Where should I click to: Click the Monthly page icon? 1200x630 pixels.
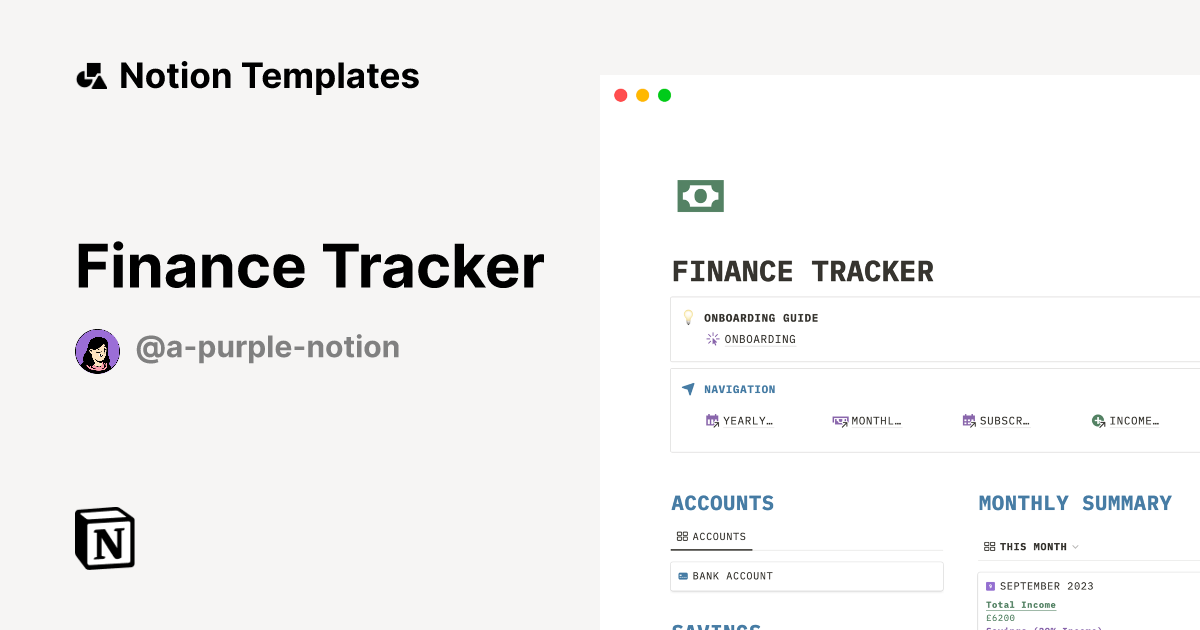tap(840, 421)
